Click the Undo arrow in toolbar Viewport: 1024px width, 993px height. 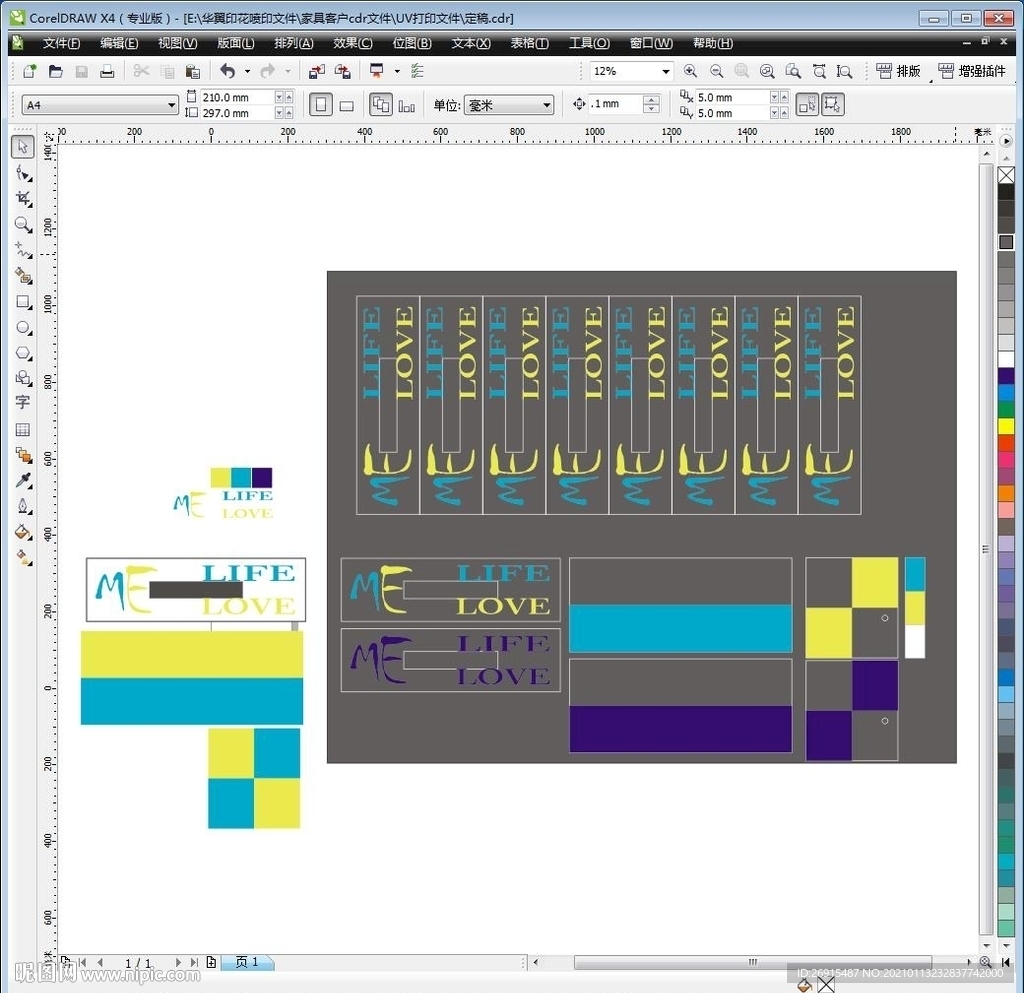[x=227, y=71]
